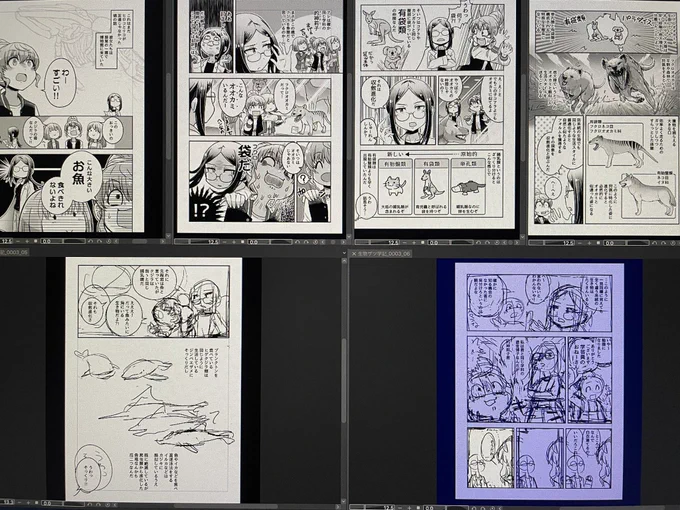Fit the _0003_06 blue sketch to its window
The width and height of the screenshot is (680, 510).
pyautogui.click(x=418, y=508)
